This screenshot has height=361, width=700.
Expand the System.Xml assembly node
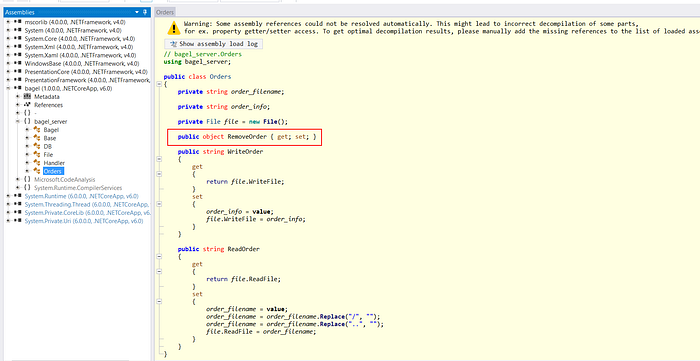[x=8, y=47]
